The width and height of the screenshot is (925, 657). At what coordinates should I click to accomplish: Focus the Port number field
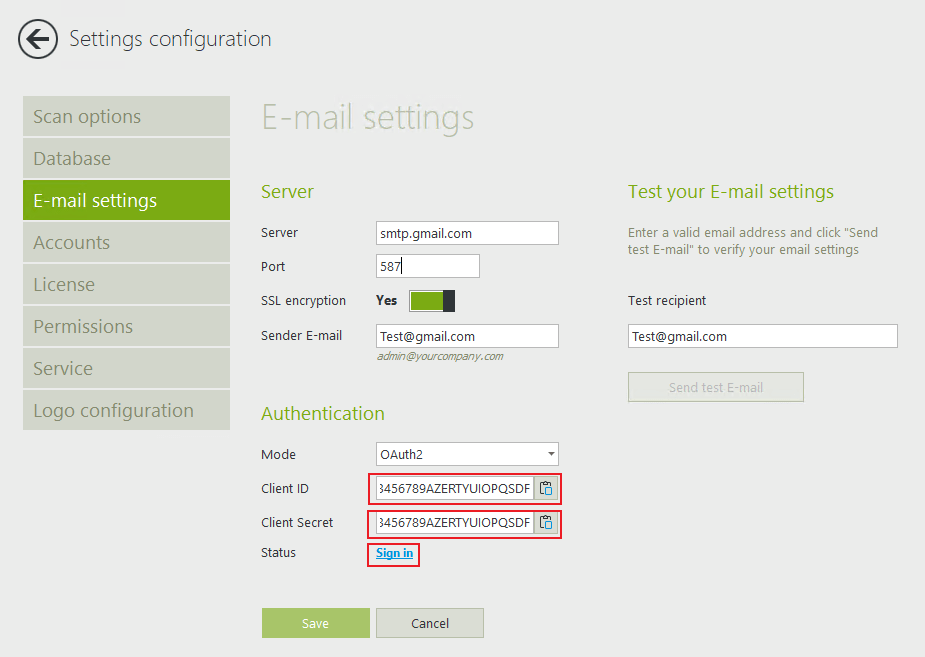(x=428, y=267)
